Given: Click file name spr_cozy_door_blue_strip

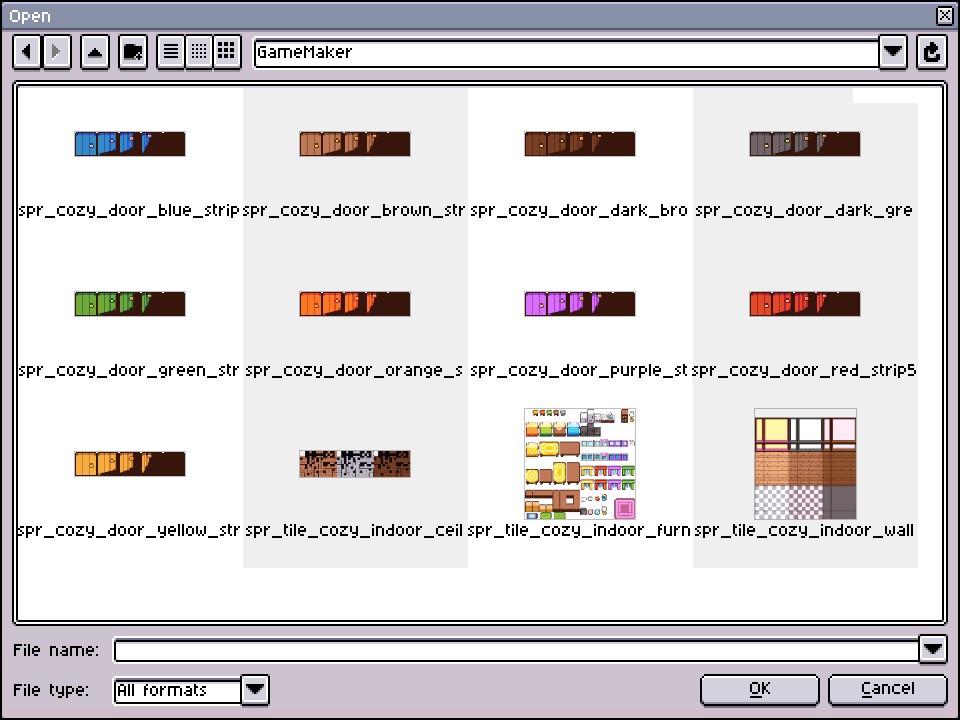Looking at the screenshot, I should tap(129, 211).
